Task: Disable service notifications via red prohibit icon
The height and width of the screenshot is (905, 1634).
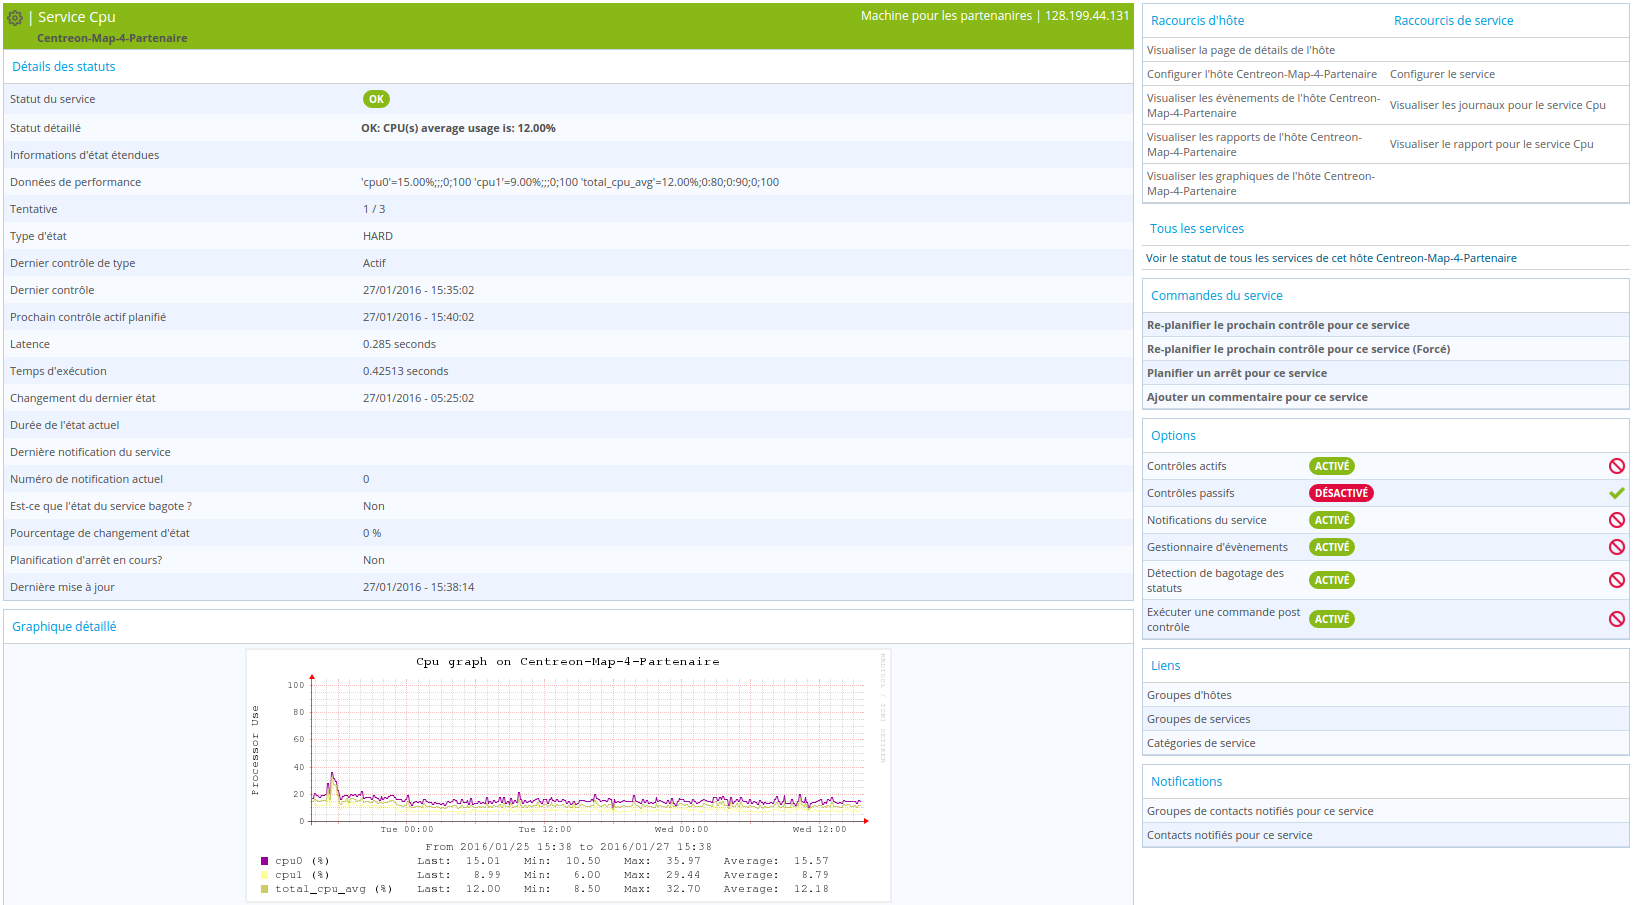Action: tap(1616, 520)
